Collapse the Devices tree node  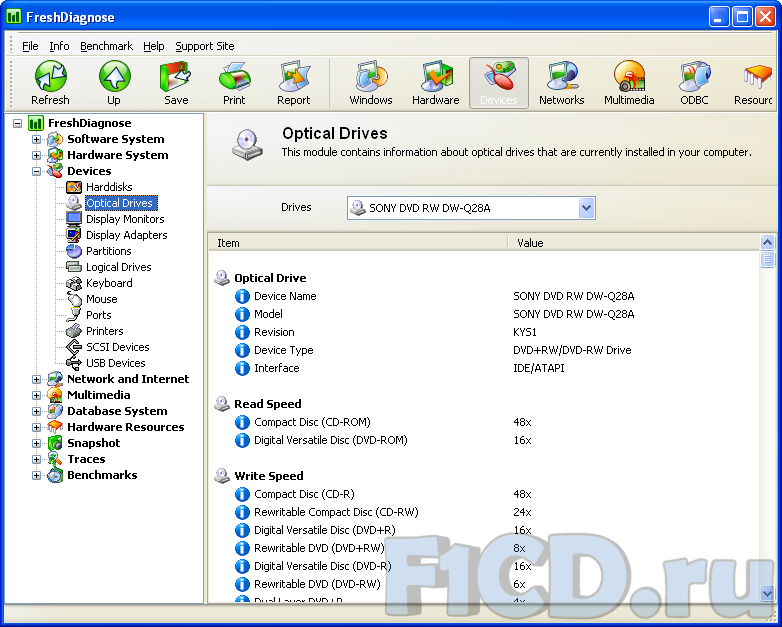point(36,171)
